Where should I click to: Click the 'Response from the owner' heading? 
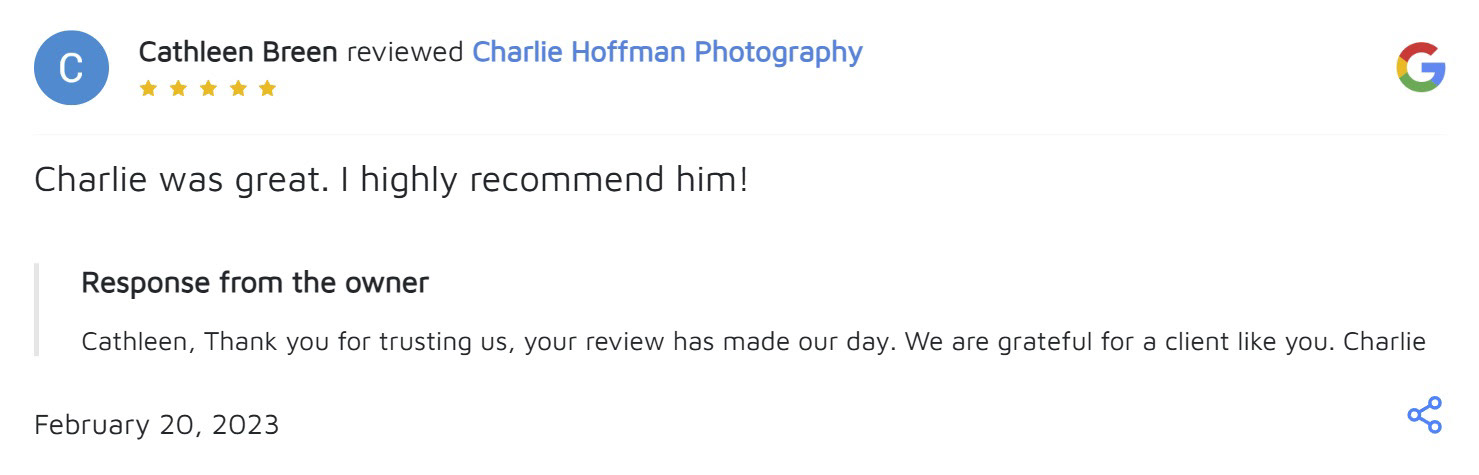coord(255,283)
